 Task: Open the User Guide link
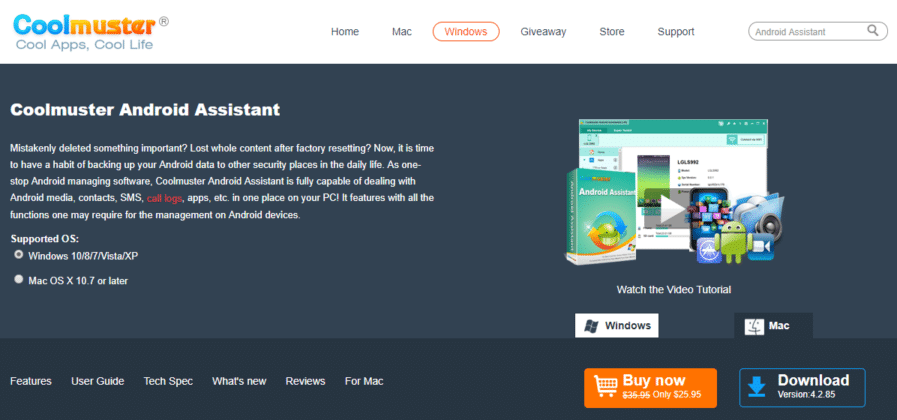(x=98, y=381)
